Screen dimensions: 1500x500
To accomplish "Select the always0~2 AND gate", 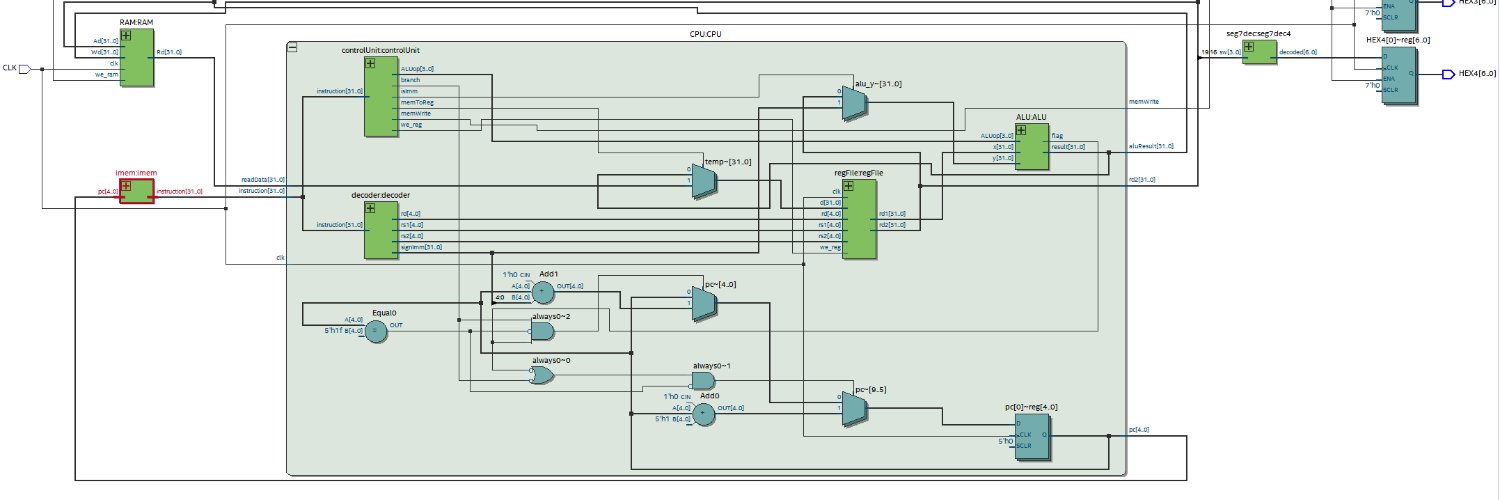I will click(x=543, y=331).
